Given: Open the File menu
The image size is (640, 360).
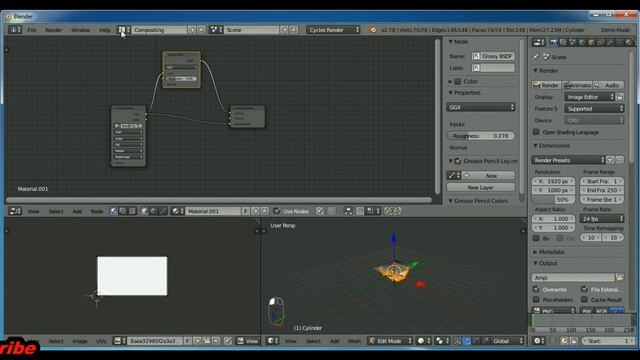Looking at the screenshot, I should 32,30.
